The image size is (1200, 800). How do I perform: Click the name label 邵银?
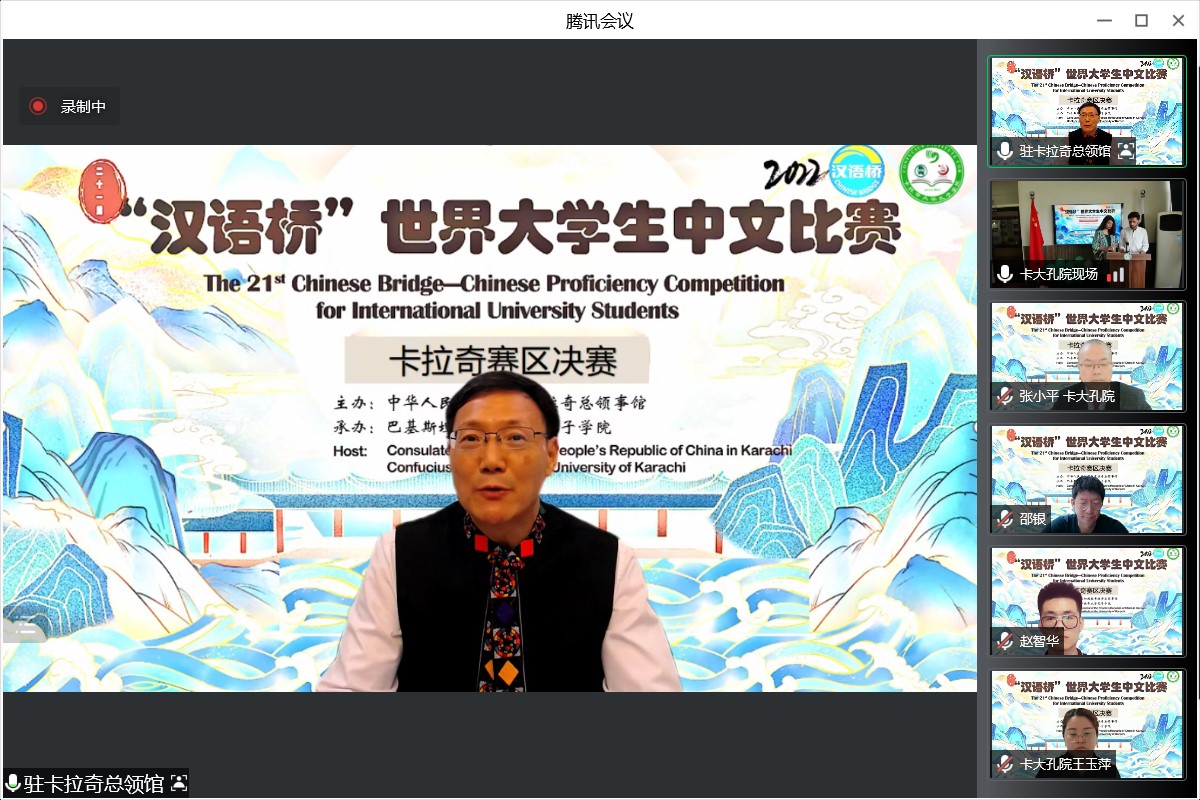pos(1033,519)
